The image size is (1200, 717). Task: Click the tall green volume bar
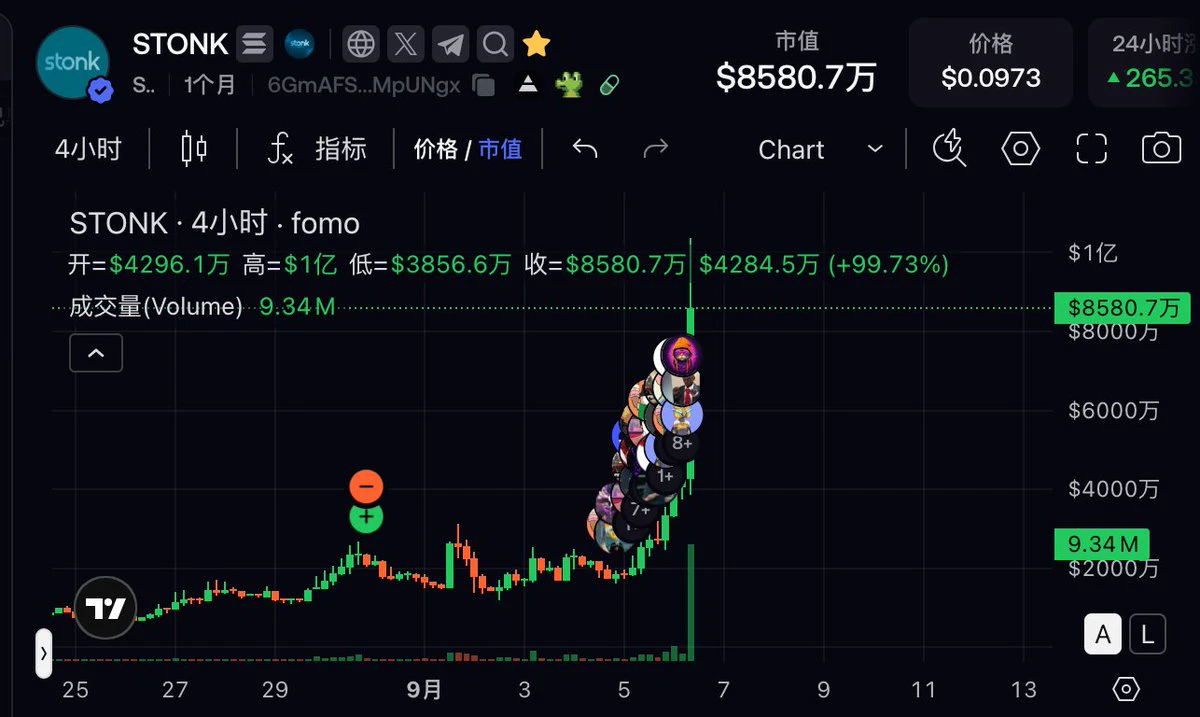pos(690,602)
